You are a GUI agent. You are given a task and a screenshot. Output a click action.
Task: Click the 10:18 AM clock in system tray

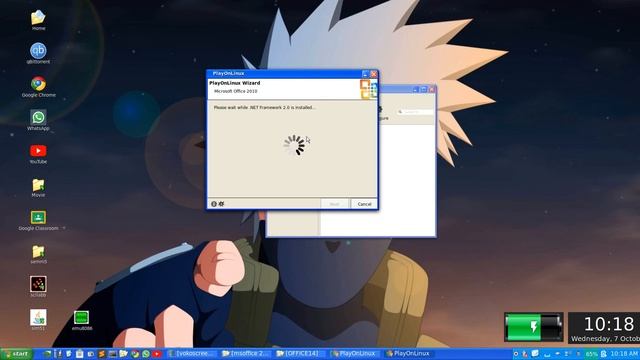coord(624,354)
